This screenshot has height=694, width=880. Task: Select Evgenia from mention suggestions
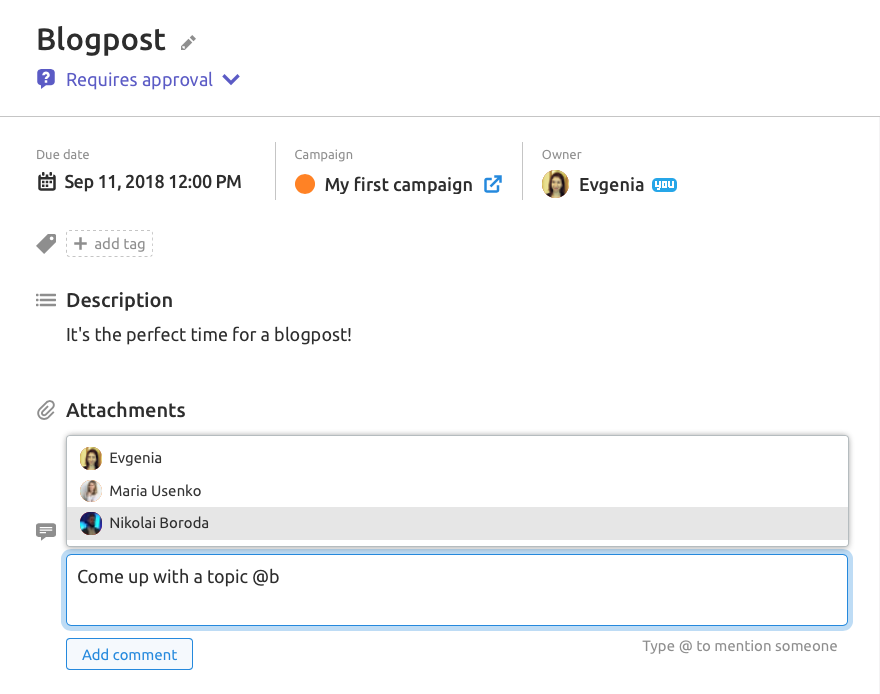(457, 458)
